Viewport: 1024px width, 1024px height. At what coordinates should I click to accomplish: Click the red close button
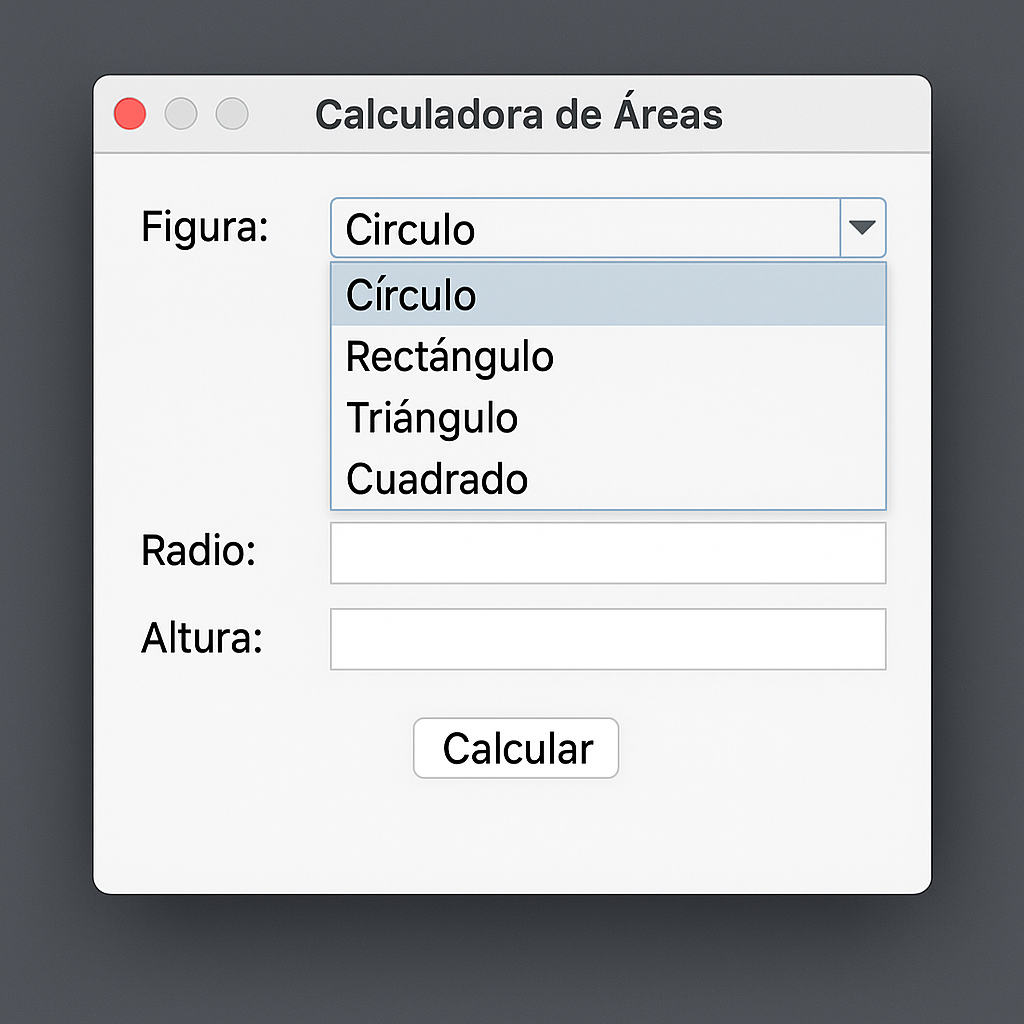[129, 114]
